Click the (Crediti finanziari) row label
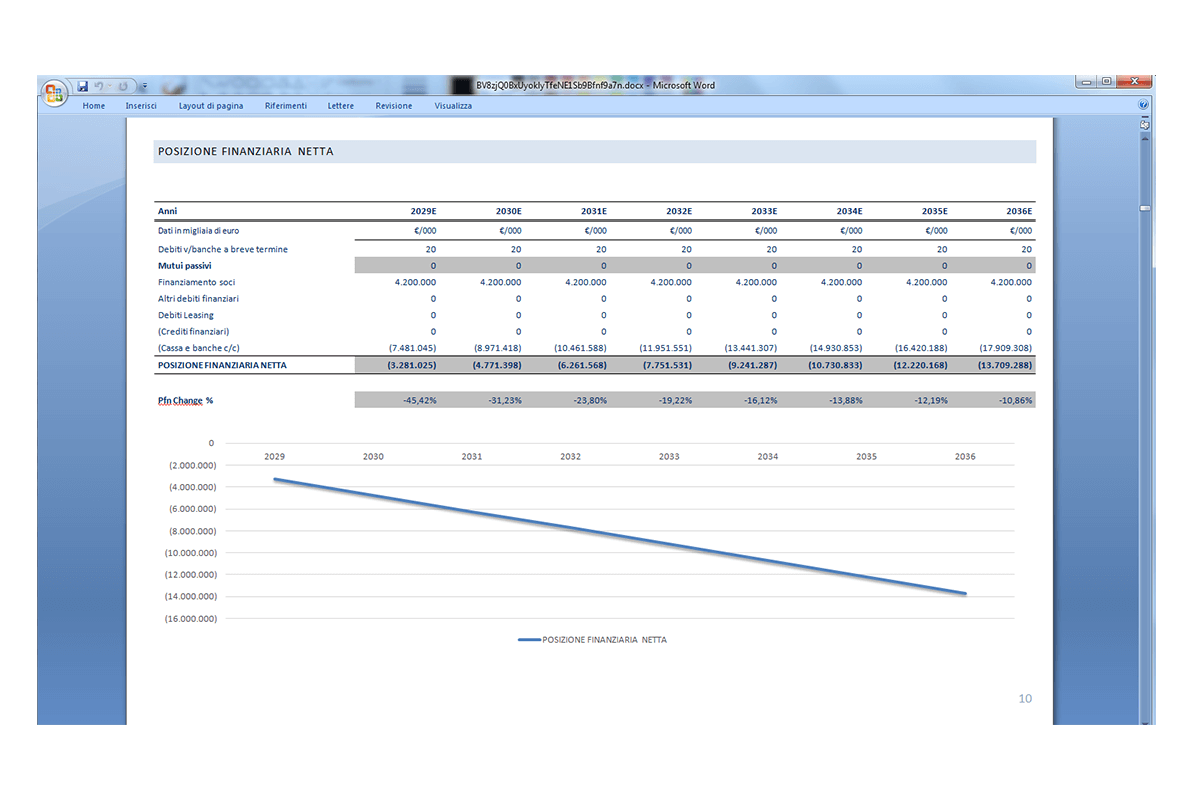This screenshot has width=1193, height=800. pos(193,332)
